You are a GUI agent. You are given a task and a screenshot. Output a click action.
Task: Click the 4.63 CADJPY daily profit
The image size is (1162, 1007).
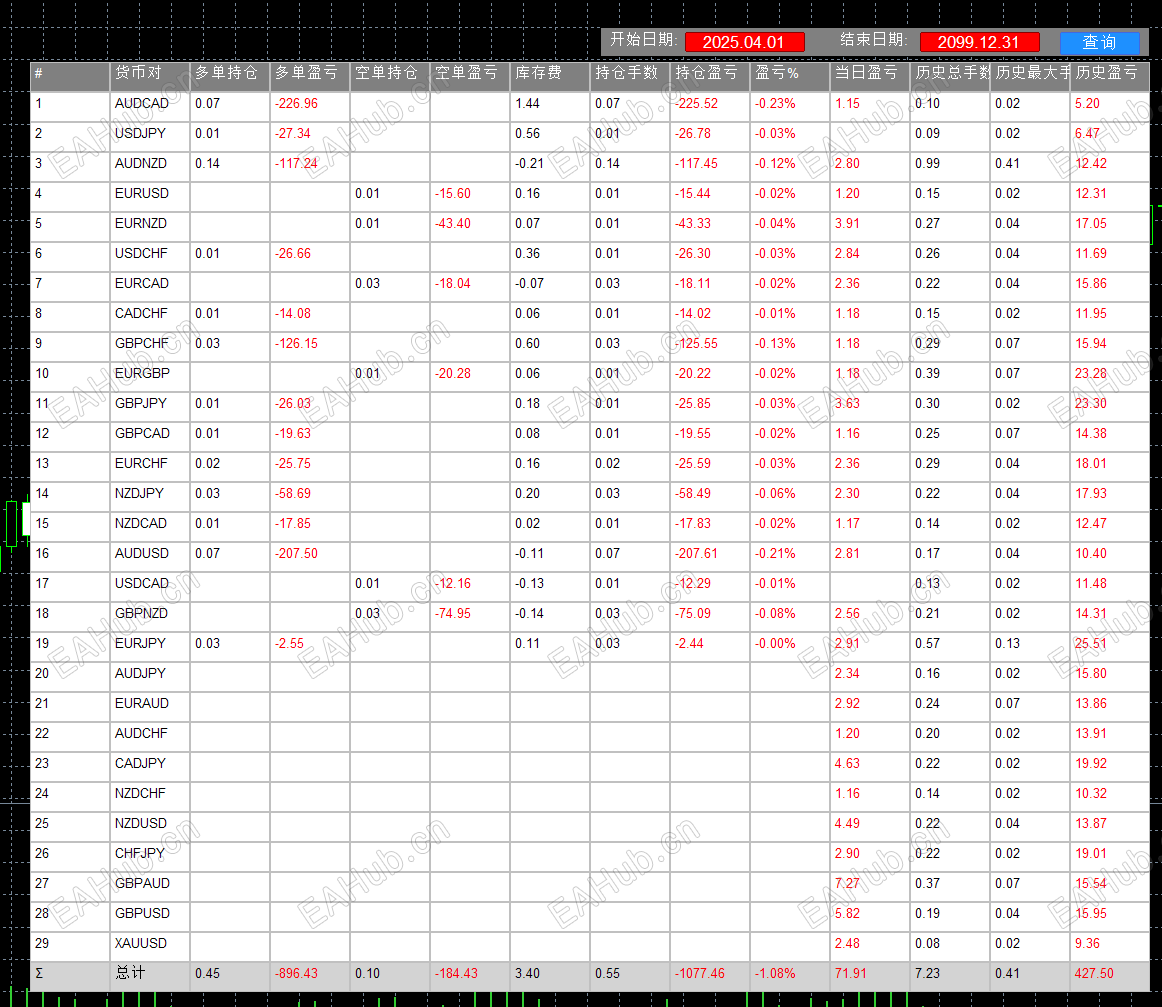coord(848,764)
